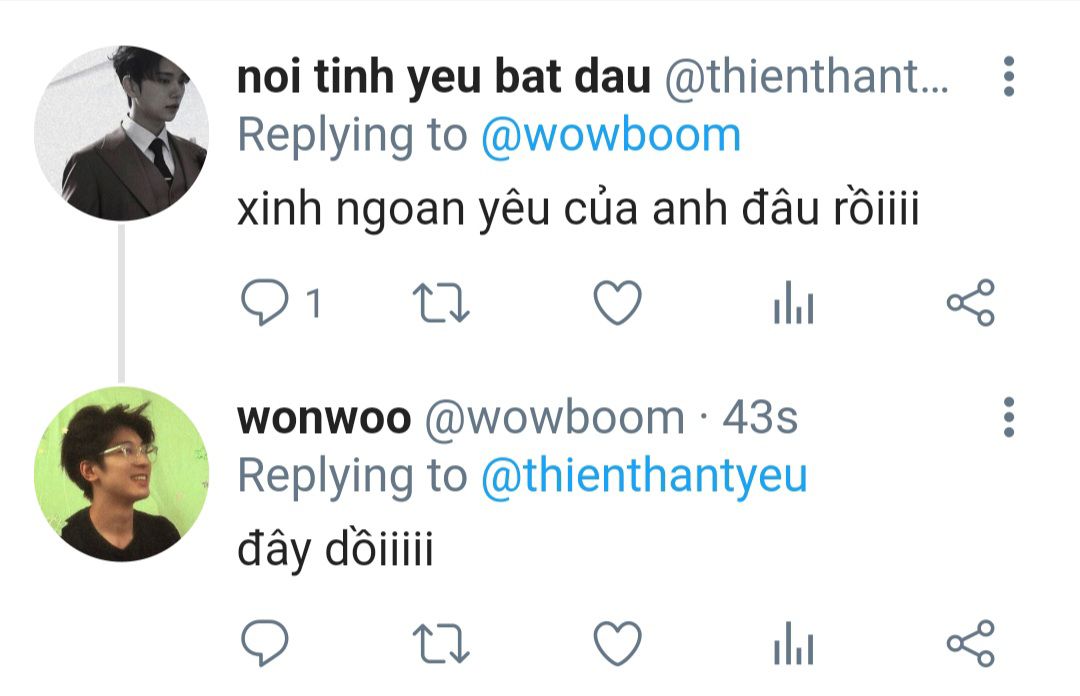Open more options for first tweet
The width and height of the screenshot is (1080, 696).
1009,76
